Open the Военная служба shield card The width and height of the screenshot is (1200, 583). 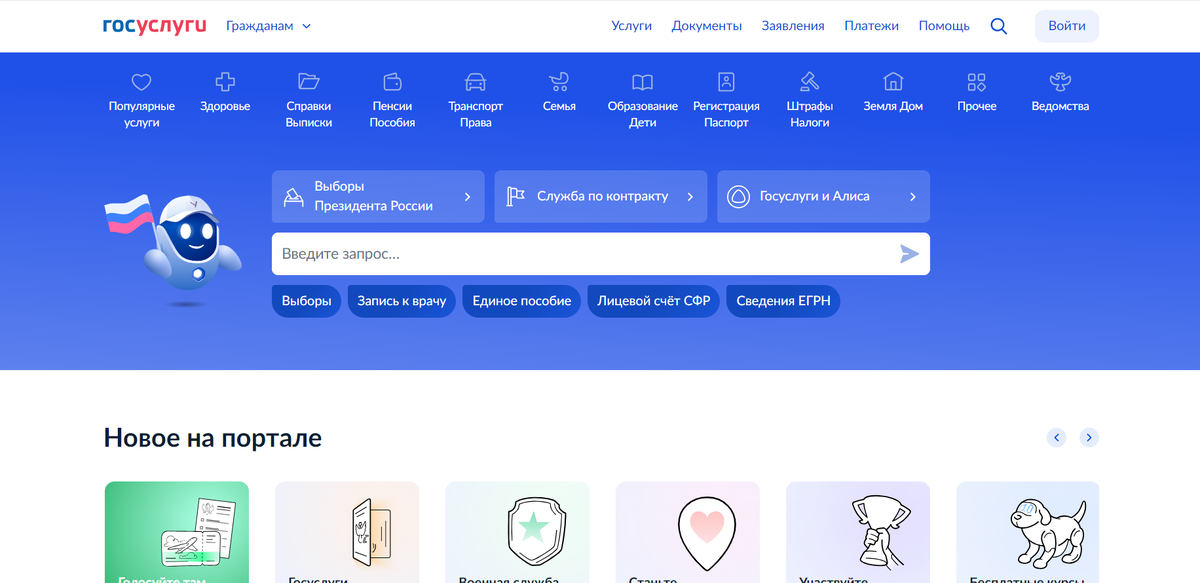(x=517, y=532)
